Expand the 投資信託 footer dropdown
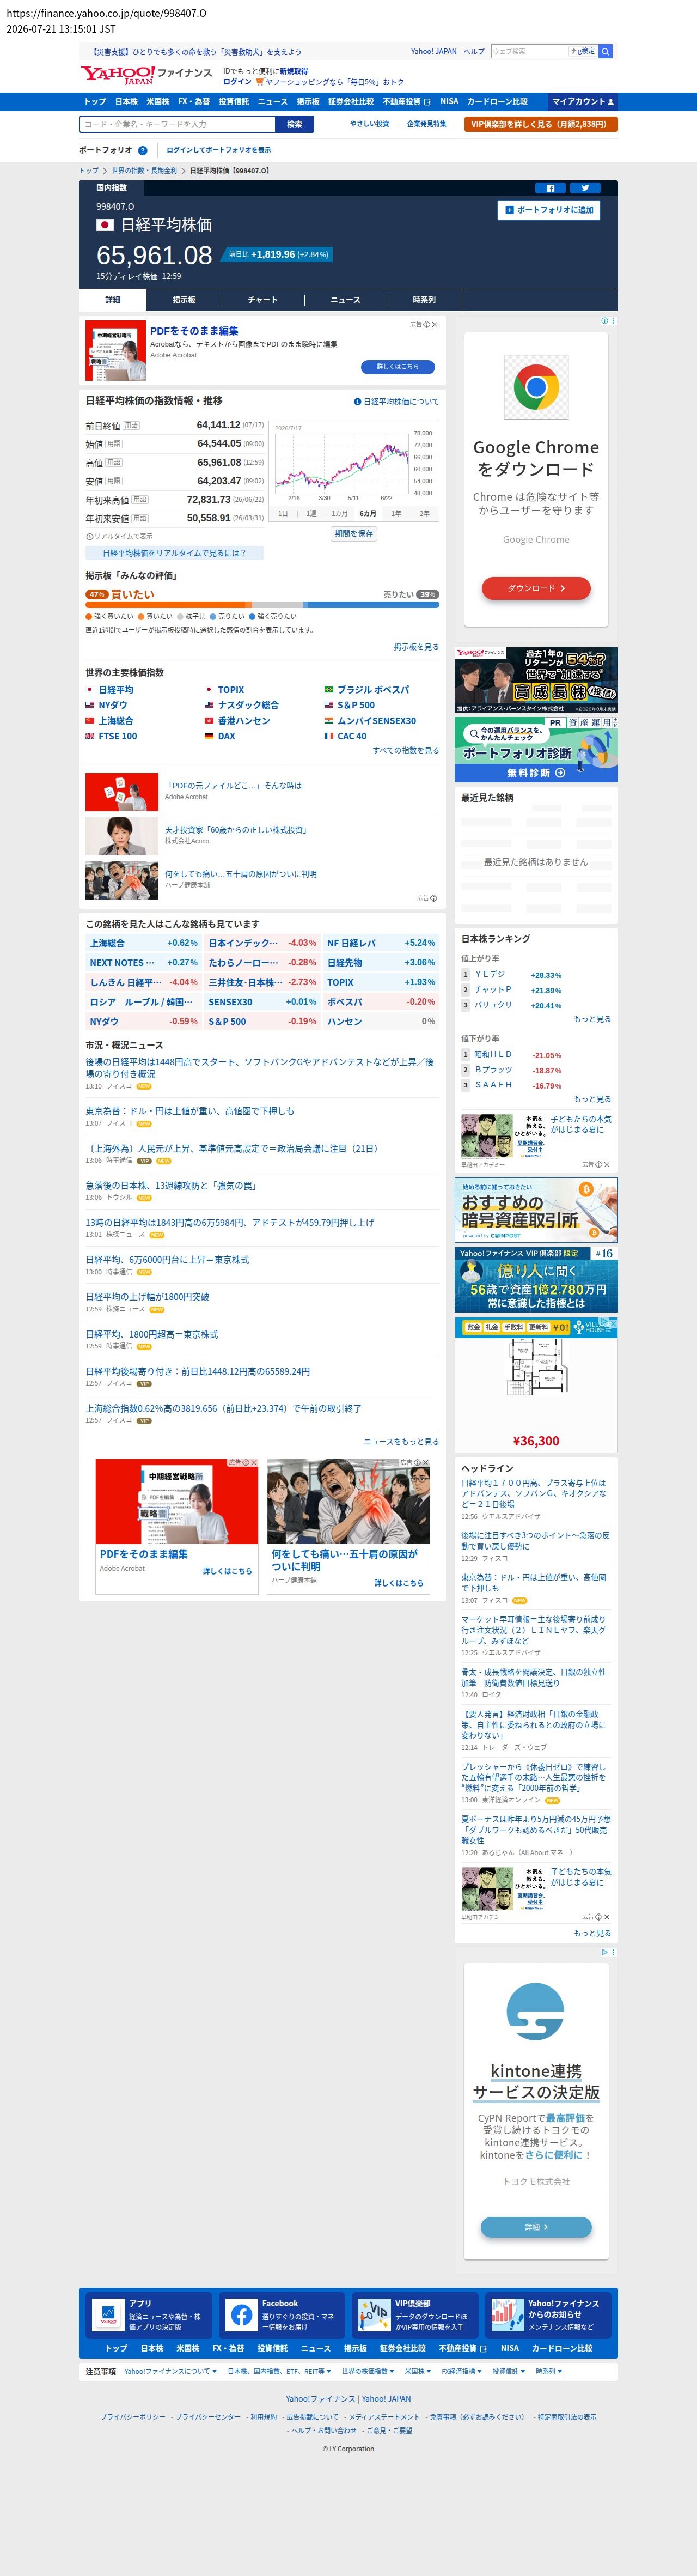Screen dimensions: 697x2576 coord(509,2371)
